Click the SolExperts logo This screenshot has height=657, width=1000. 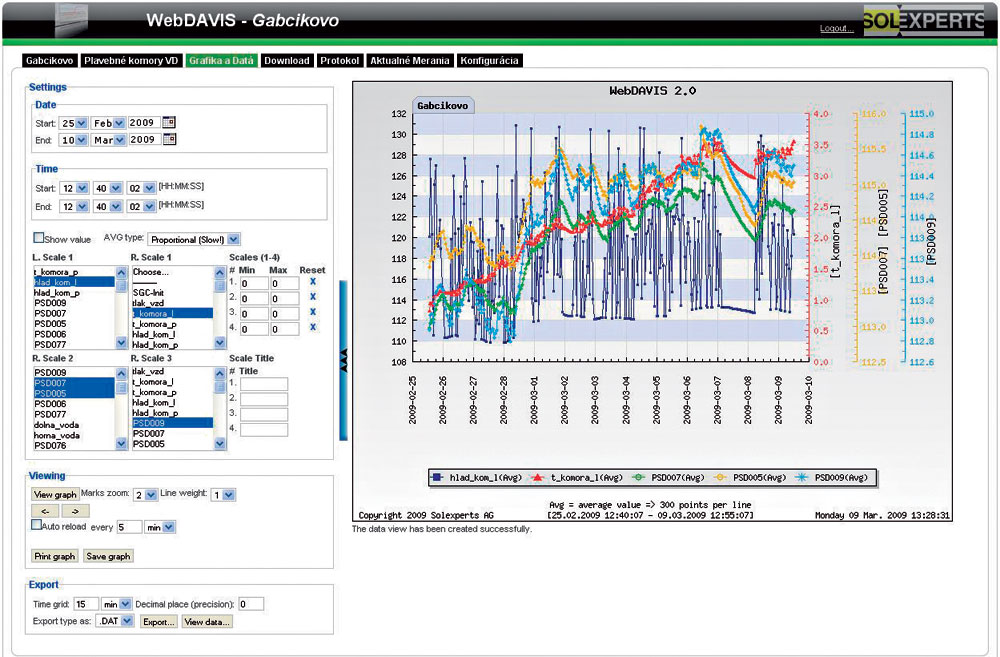click(x=923, y=20)
